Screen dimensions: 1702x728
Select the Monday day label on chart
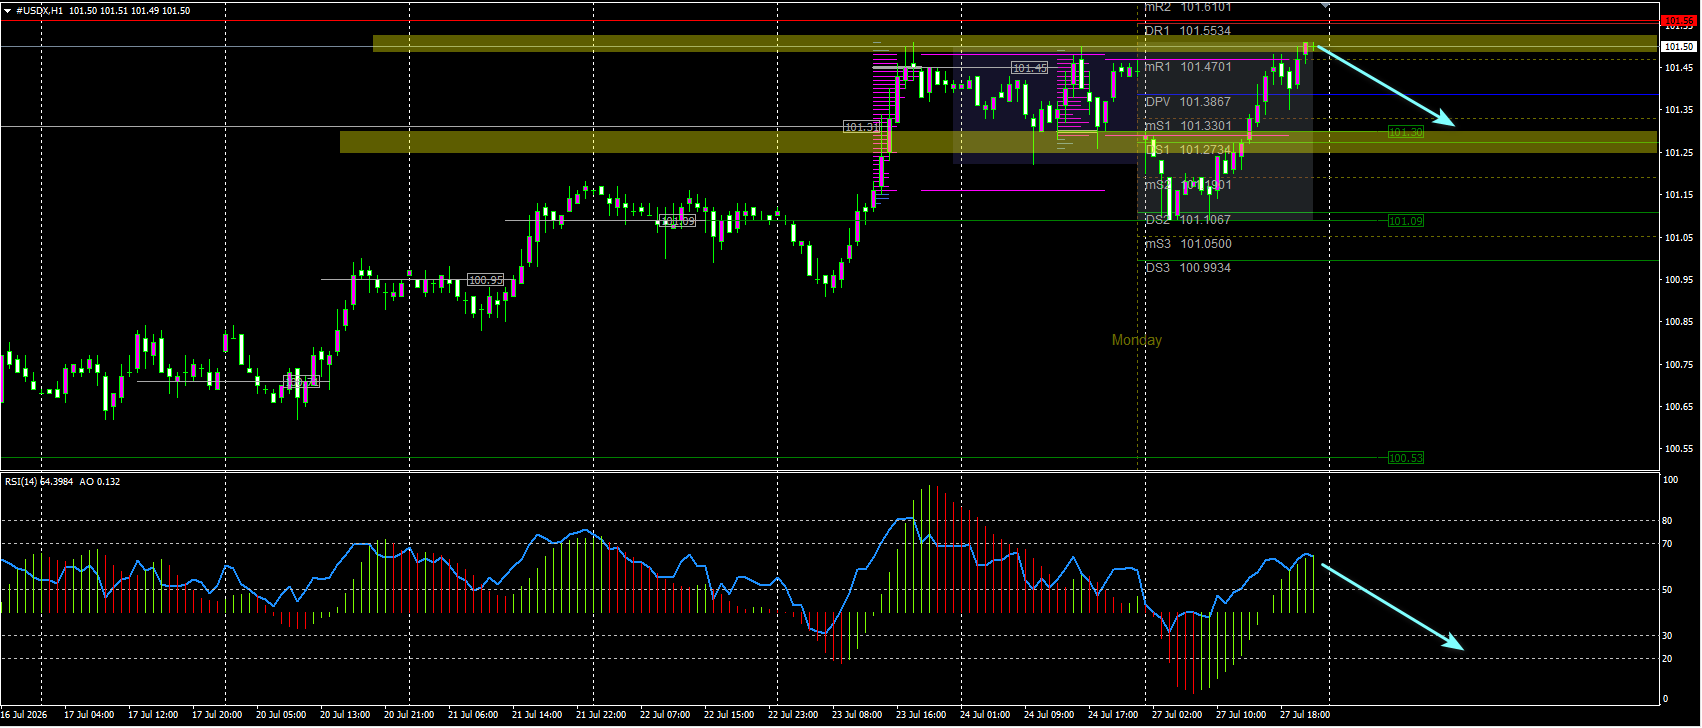[1137, 340]
